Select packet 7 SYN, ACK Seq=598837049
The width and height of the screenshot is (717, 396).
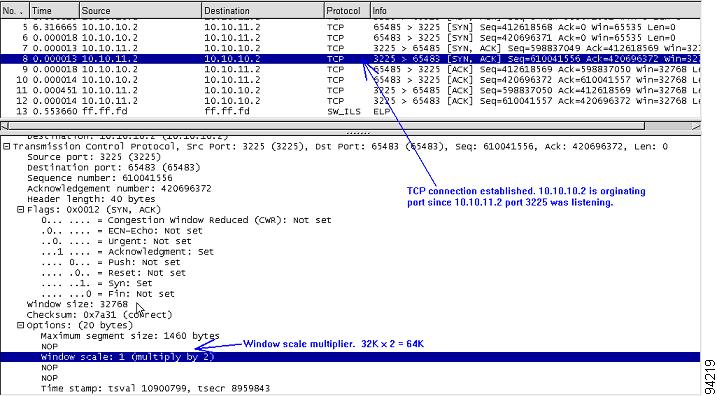(x=350, y=48)
